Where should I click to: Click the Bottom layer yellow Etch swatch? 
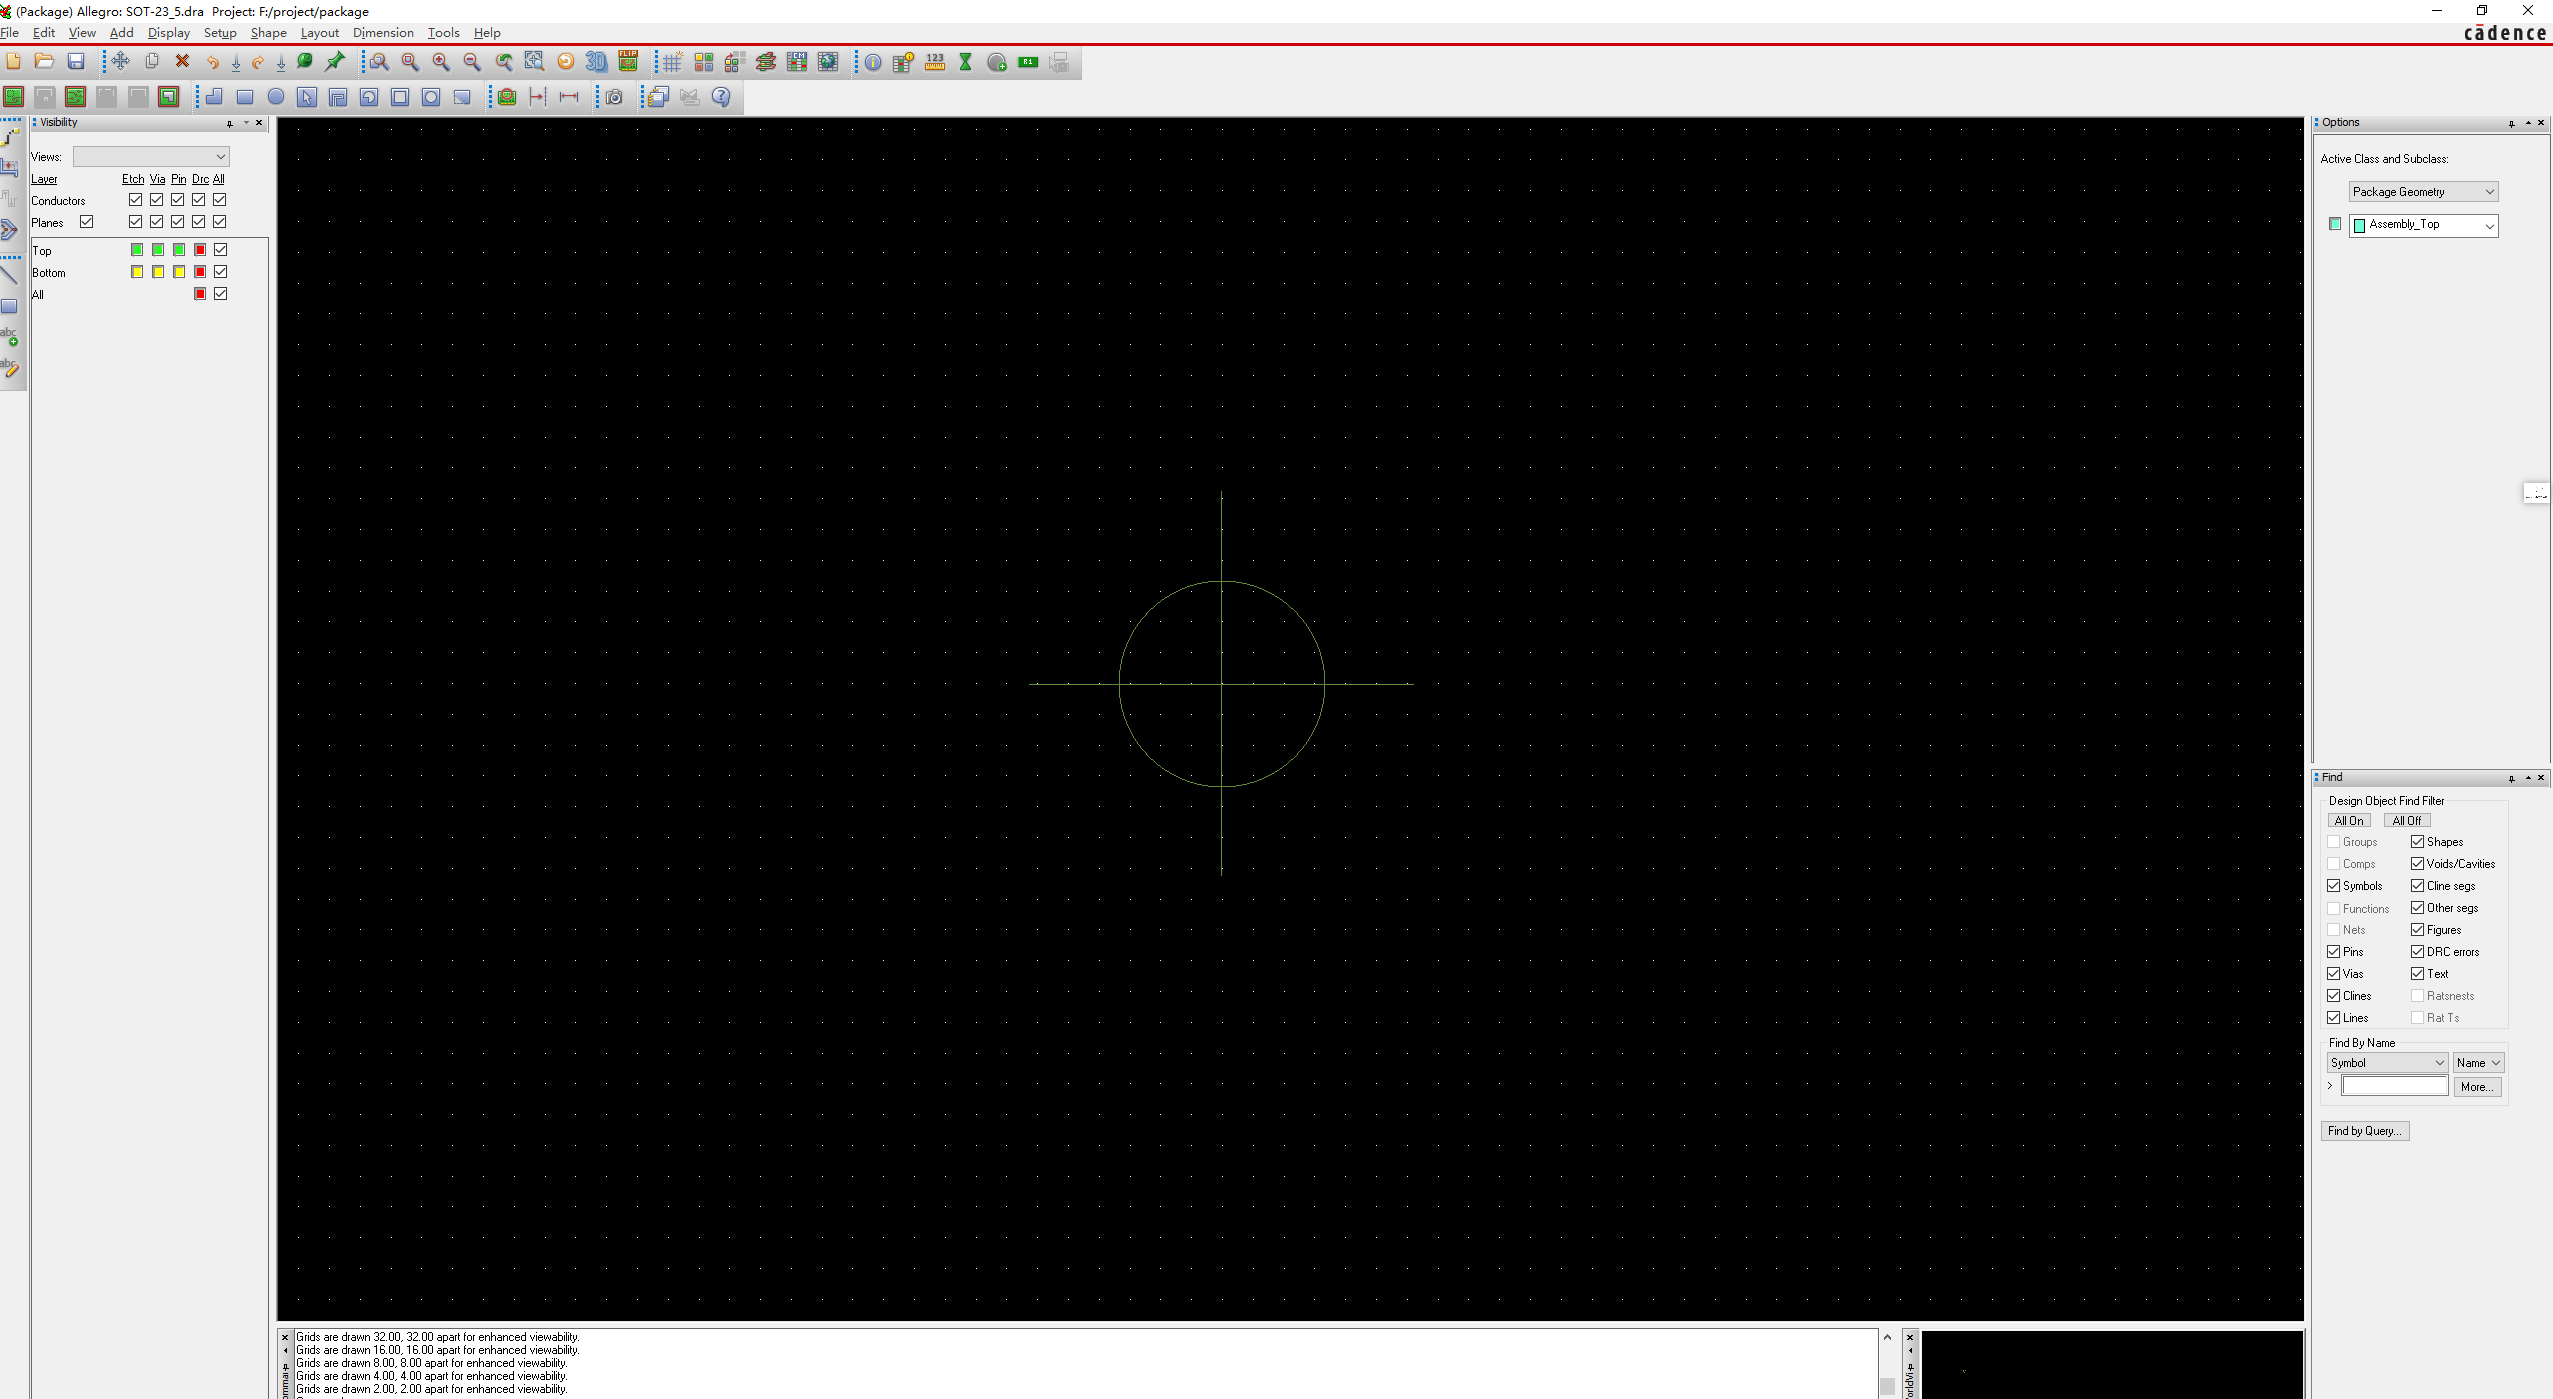point(137,272)
